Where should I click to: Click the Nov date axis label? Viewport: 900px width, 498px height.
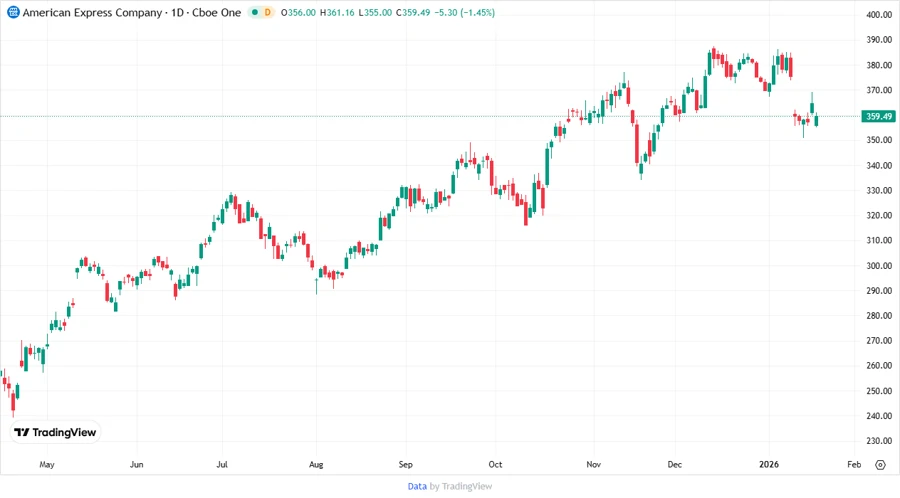pos(593,465)
